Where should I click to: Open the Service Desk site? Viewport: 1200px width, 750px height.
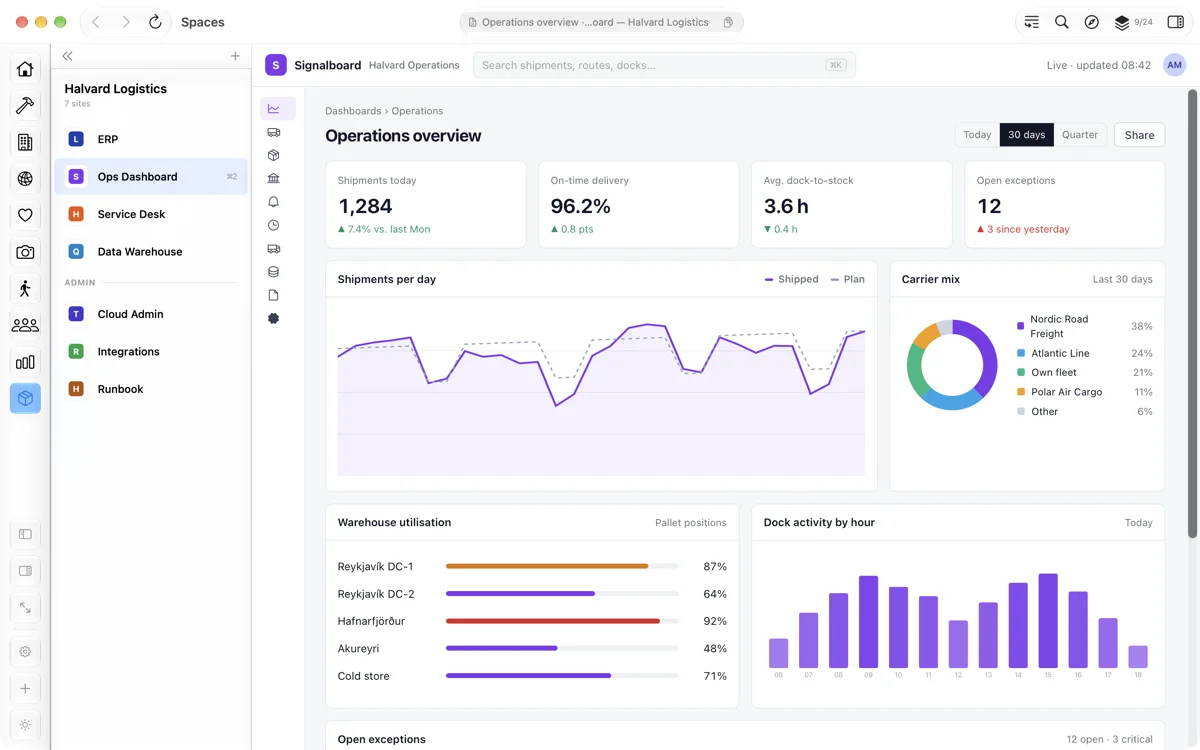tap(151, 214)
